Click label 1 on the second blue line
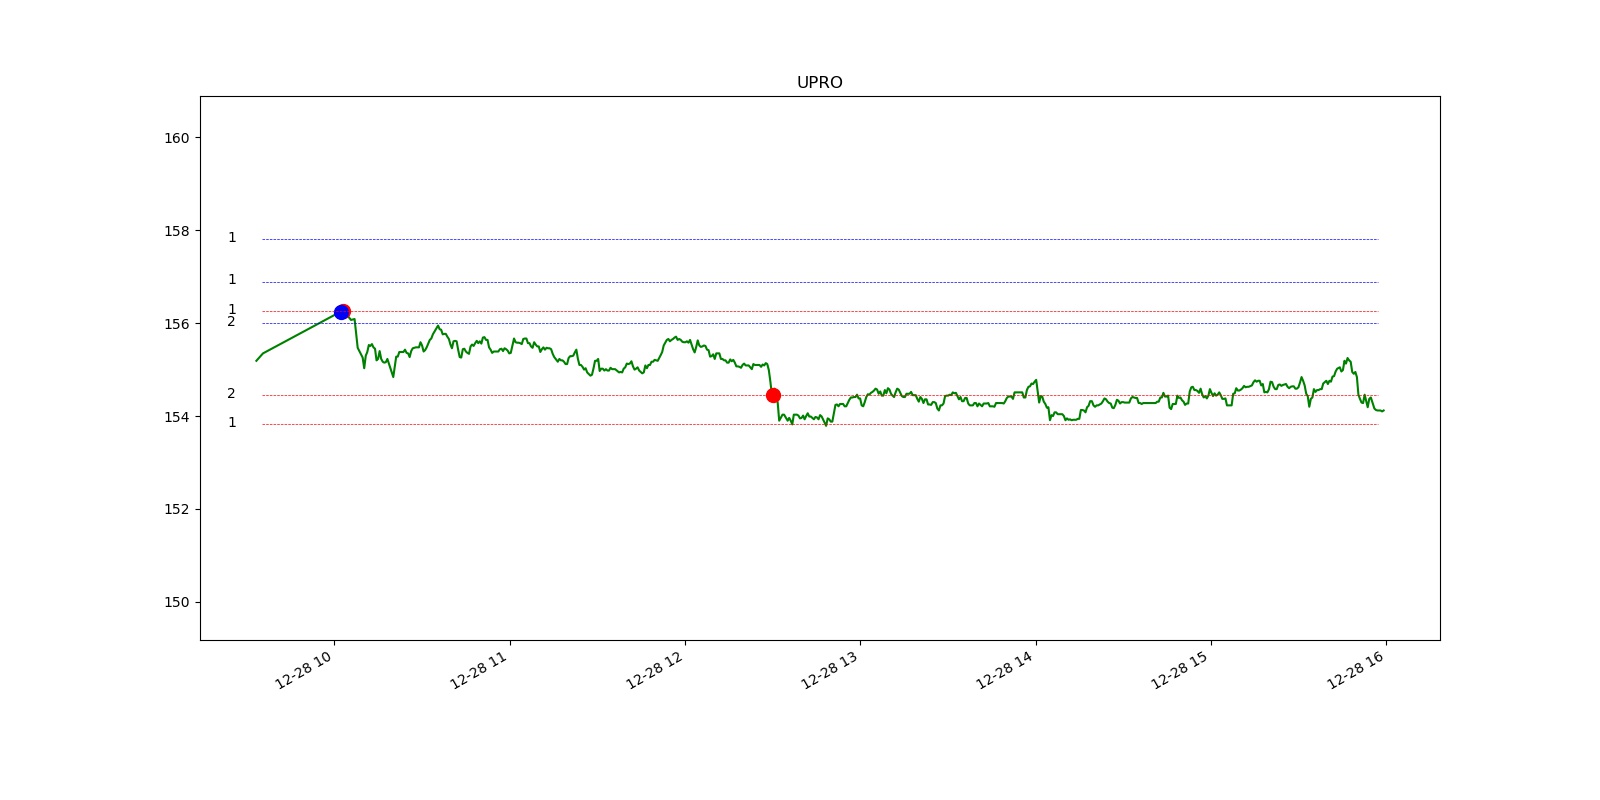The image size is (1600, 800). 232,280
